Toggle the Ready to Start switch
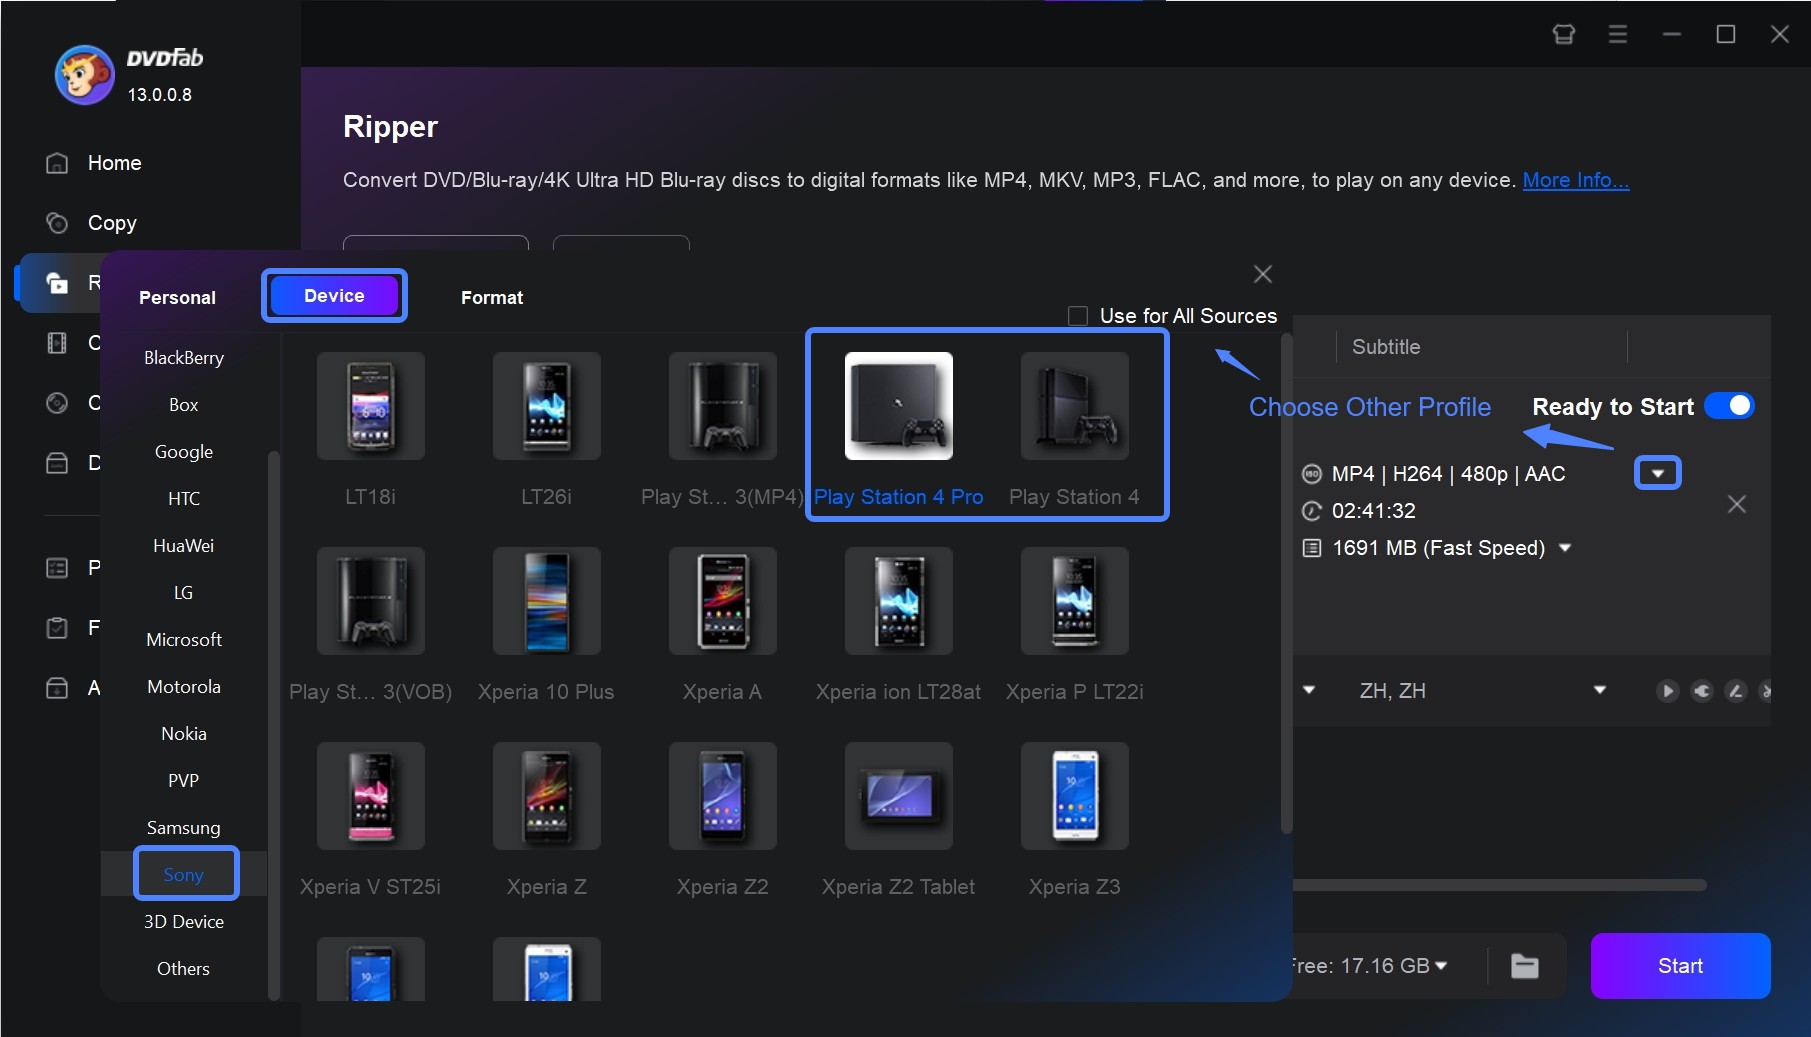The height and width of the screenshot is (1037, 1811). point(1729,406)
